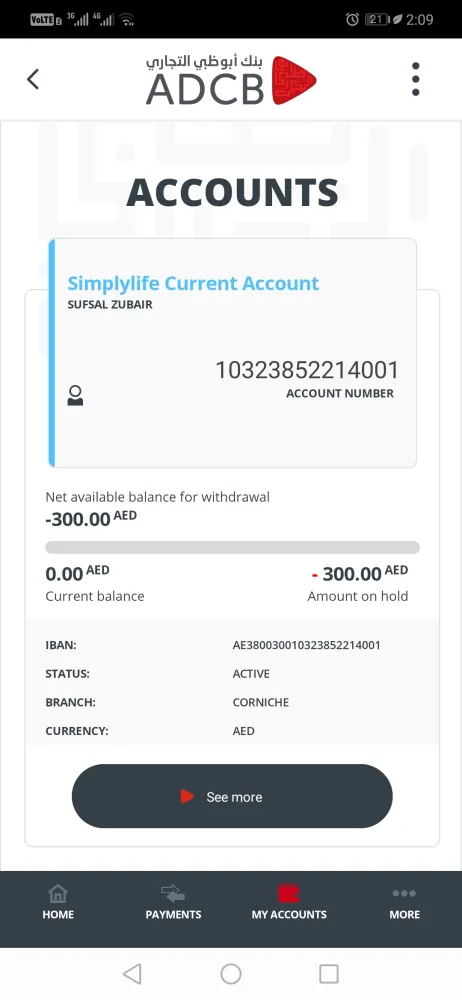Tap the back arrow in header
Viewport: 462px width, 1000px height.
[33, 79]
